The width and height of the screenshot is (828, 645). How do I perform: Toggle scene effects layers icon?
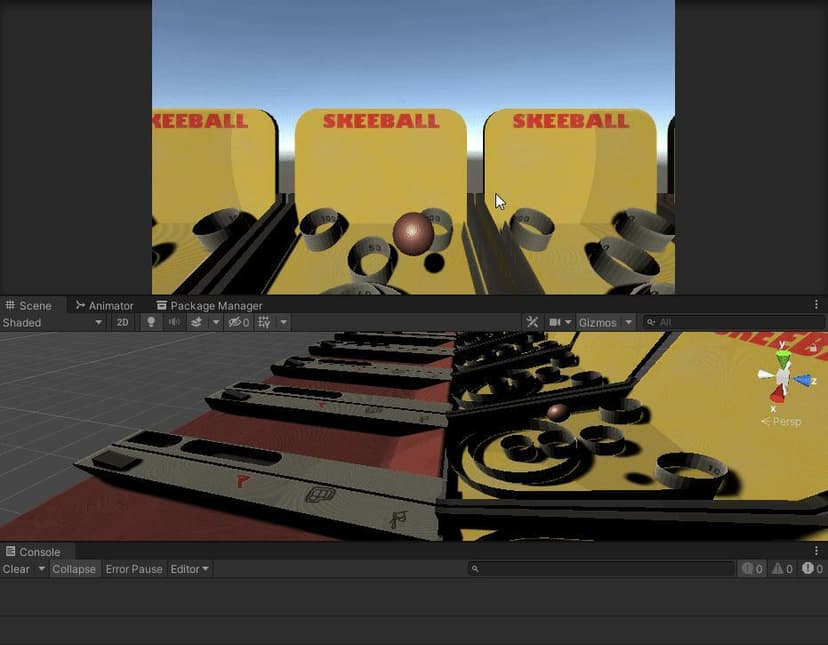[196, 322]
